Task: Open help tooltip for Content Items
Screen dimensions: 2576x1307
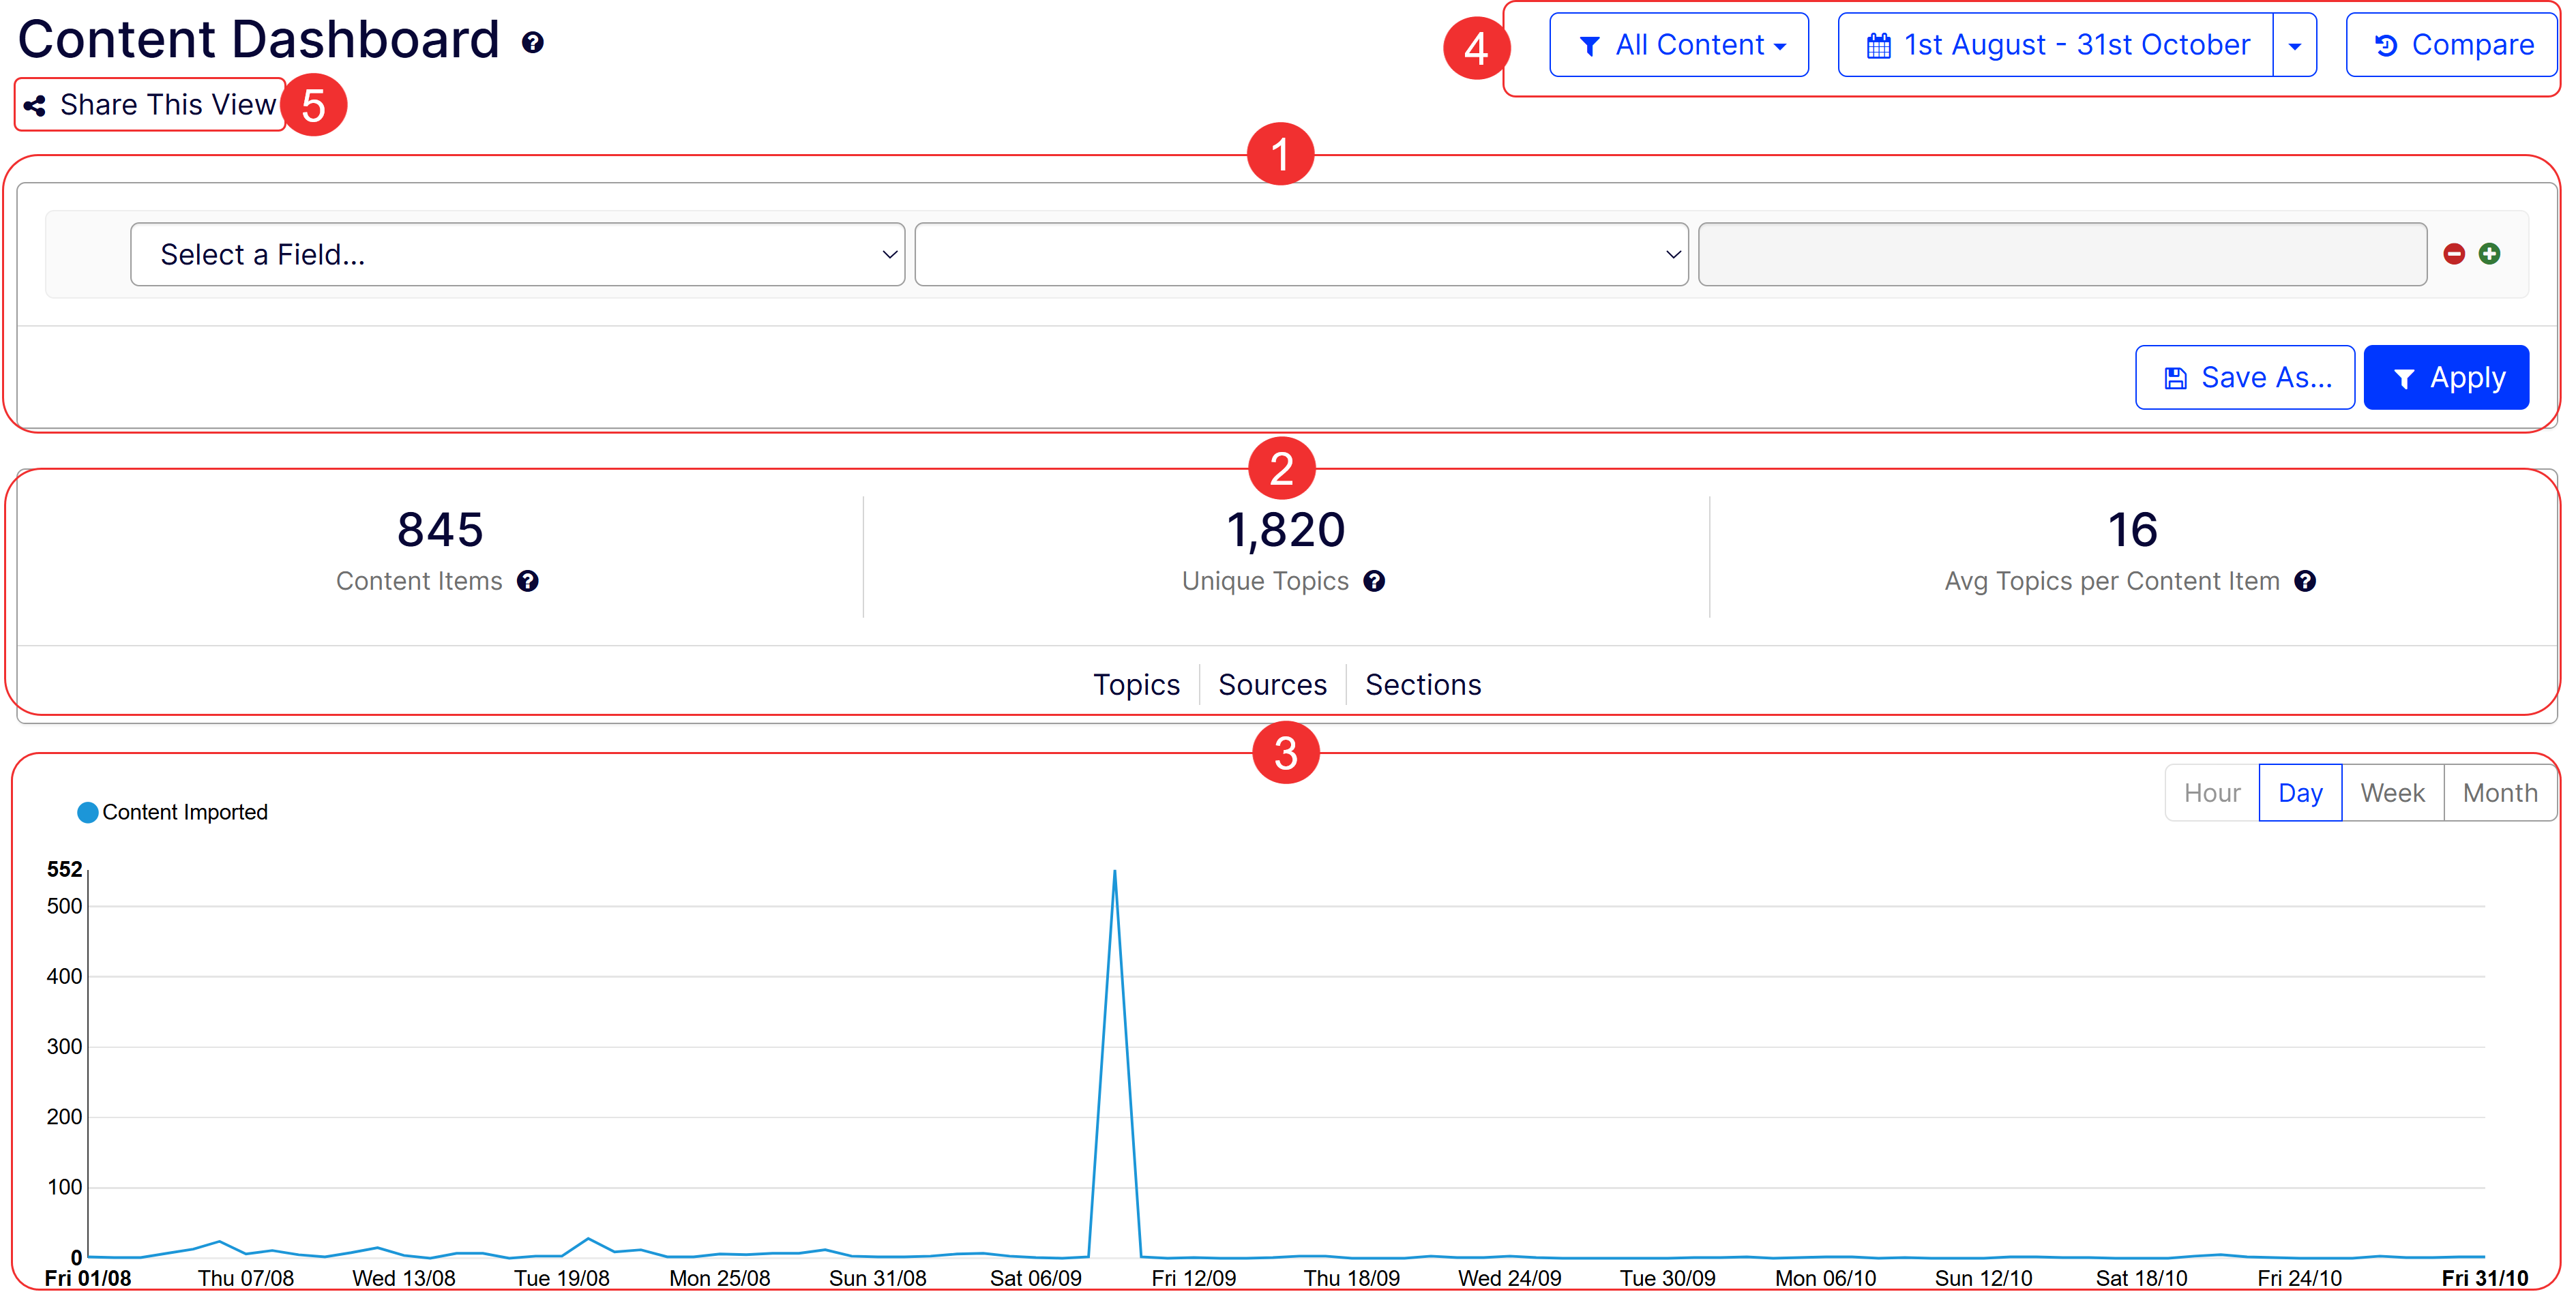Action: click(528, 581)
